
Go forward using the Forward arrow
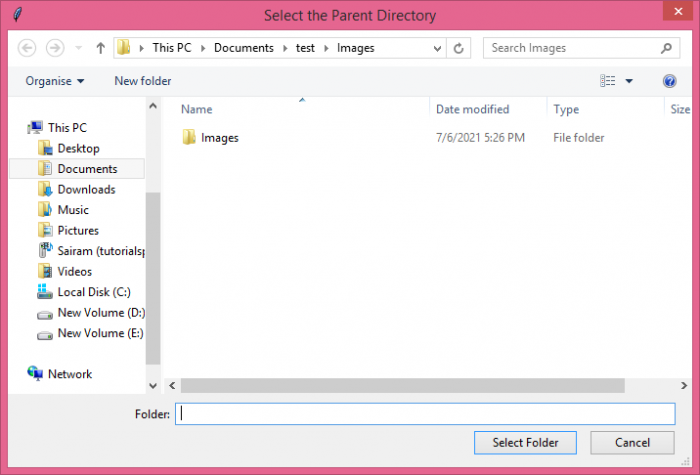coord(55,48)
